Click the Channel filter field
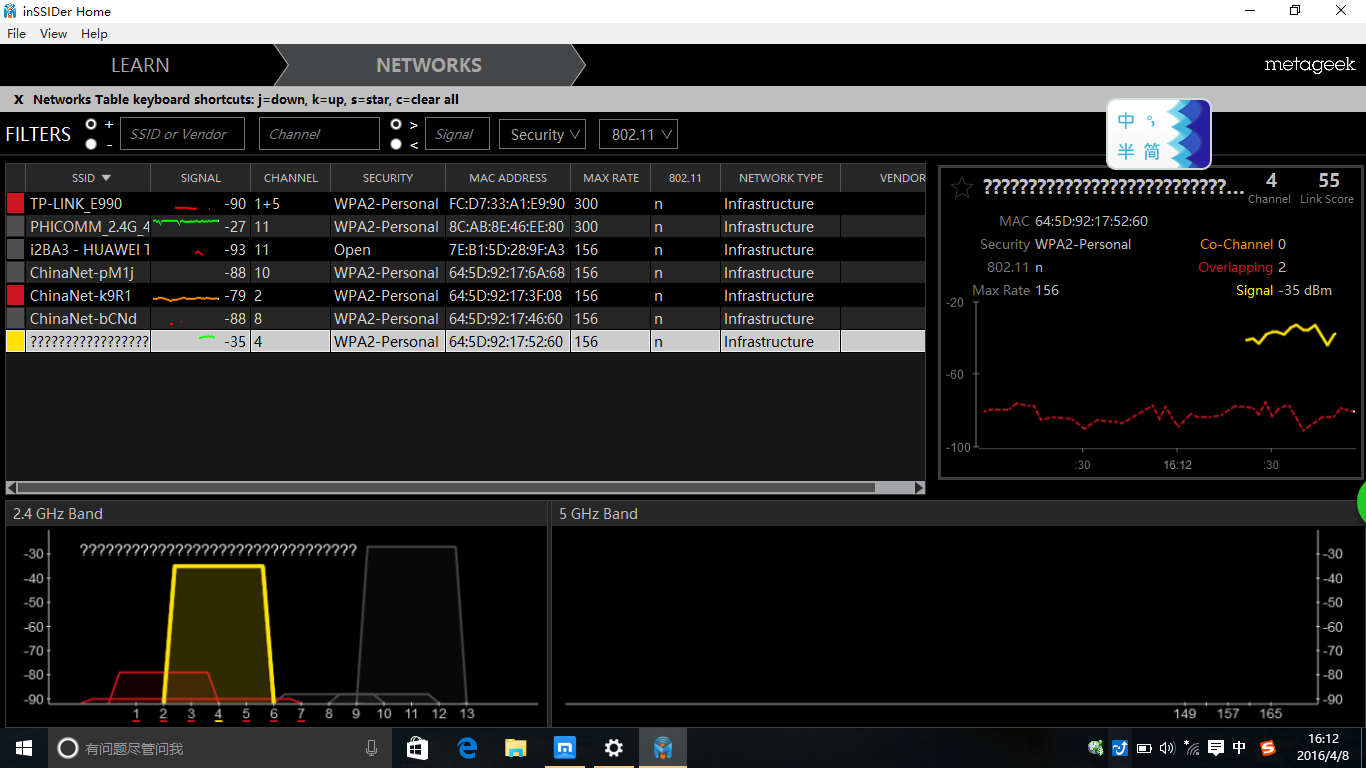1366x768 pixels. 319,134
